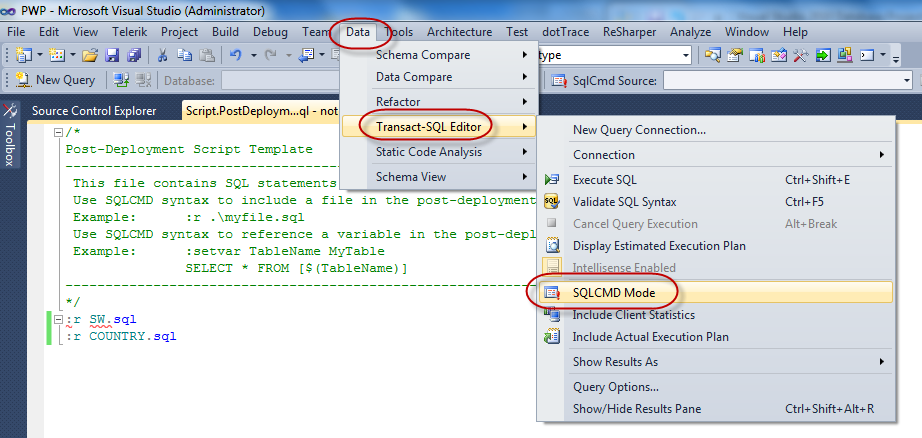Click the New Project toolbar icon
This screenshot has width=922, height=438.
click(24, 55)
